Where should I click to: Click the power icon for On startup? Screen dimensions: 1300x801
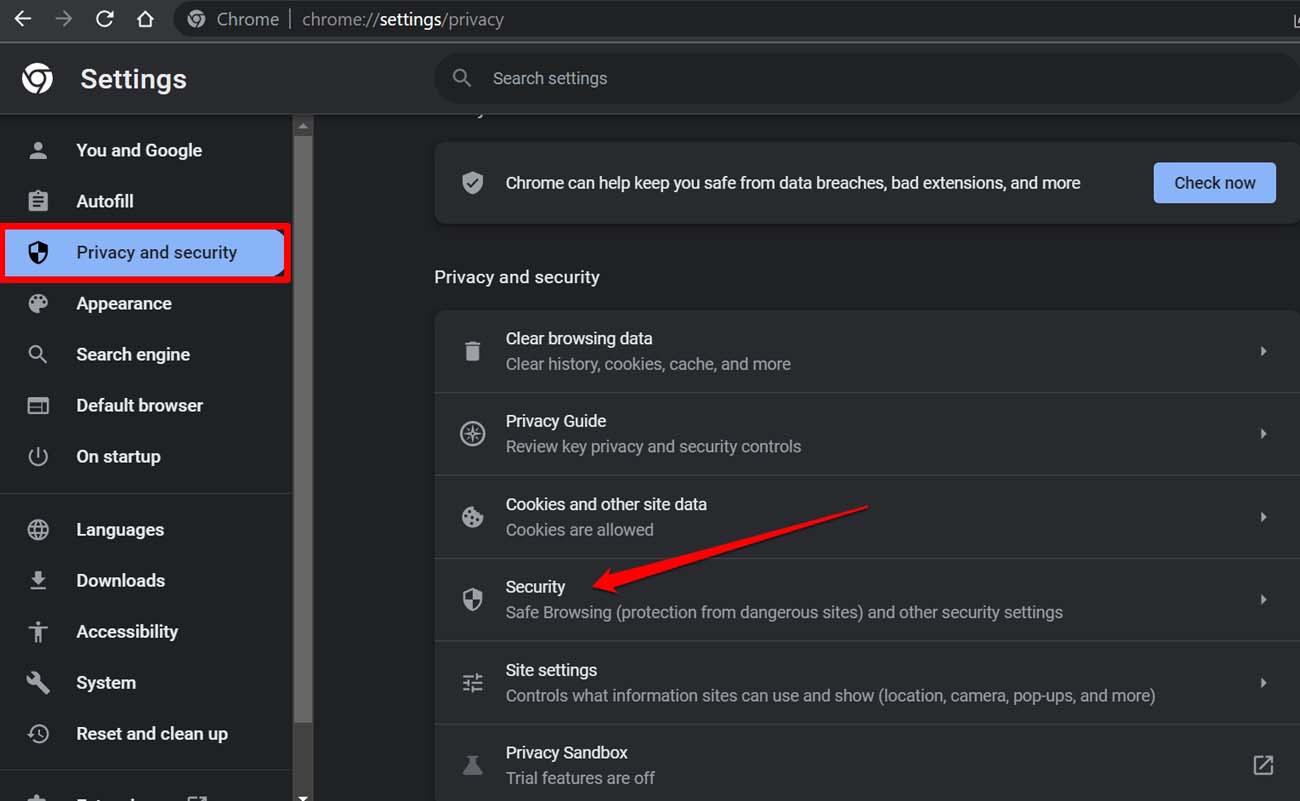(38, 456)
